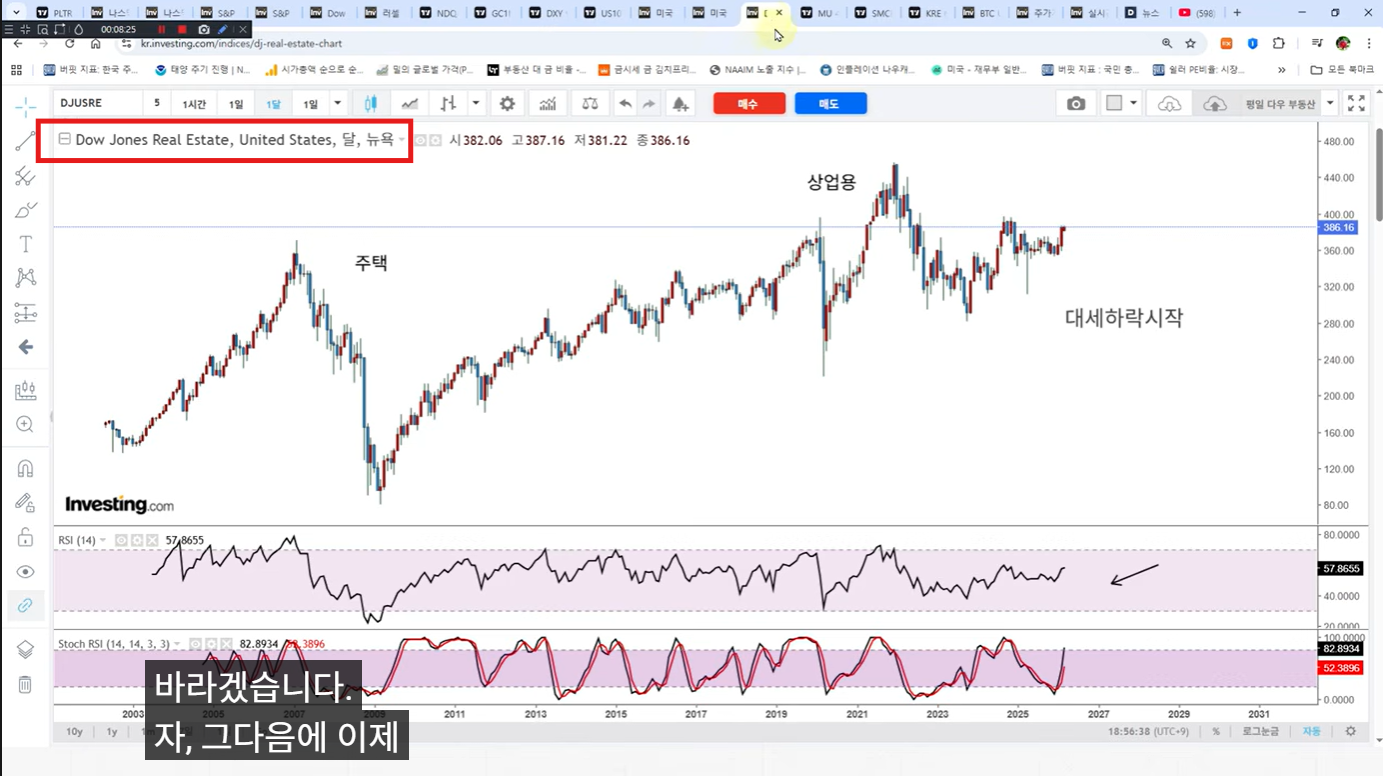This screenshot has height=778, width=1383.
Task: Toggle the 자동 auto scale
Action: click(1311, 732)
